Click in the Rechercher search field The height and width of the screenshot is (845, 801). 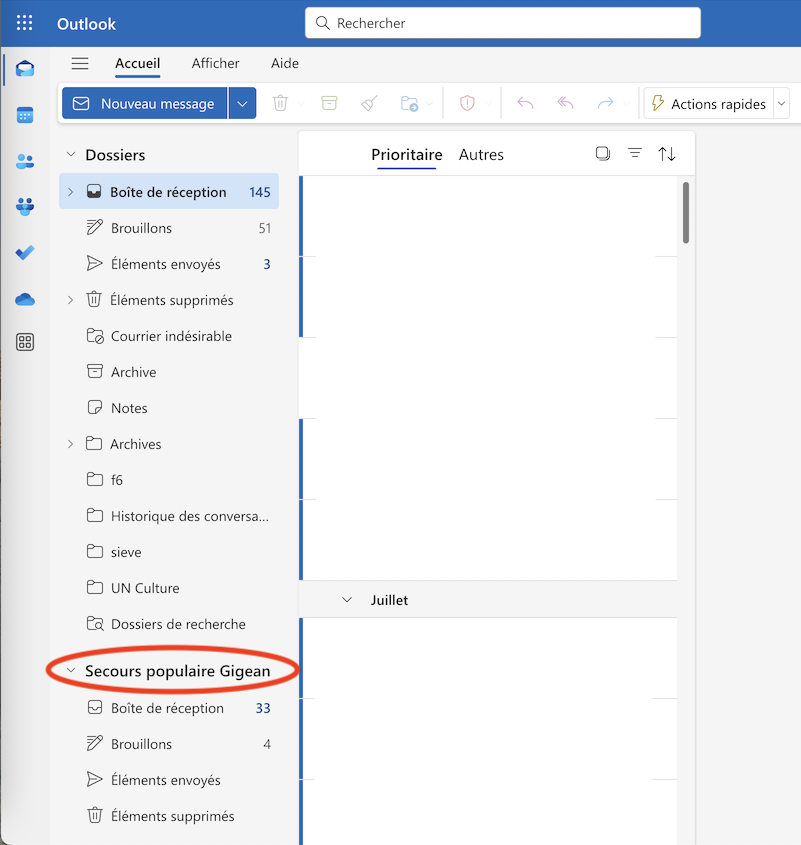[x=510, y=23]
